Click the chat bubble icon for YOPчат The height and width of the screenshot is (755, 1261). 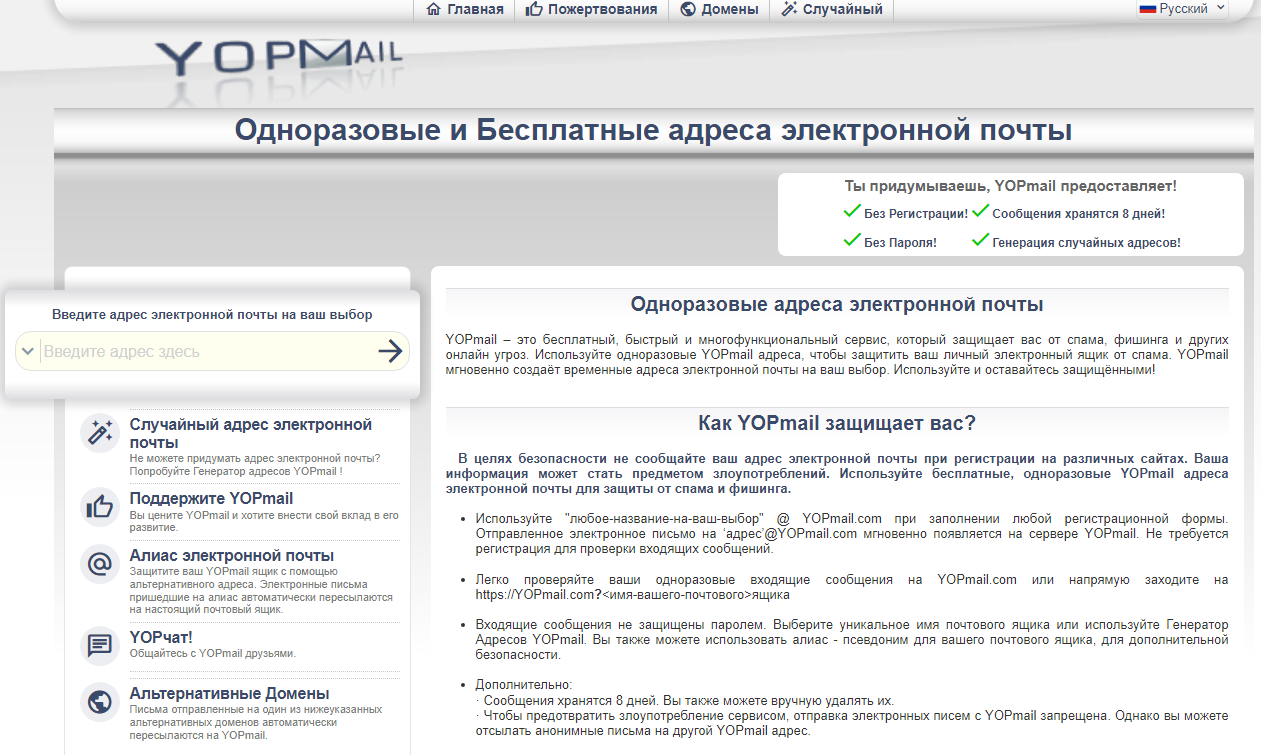point(100,646)
